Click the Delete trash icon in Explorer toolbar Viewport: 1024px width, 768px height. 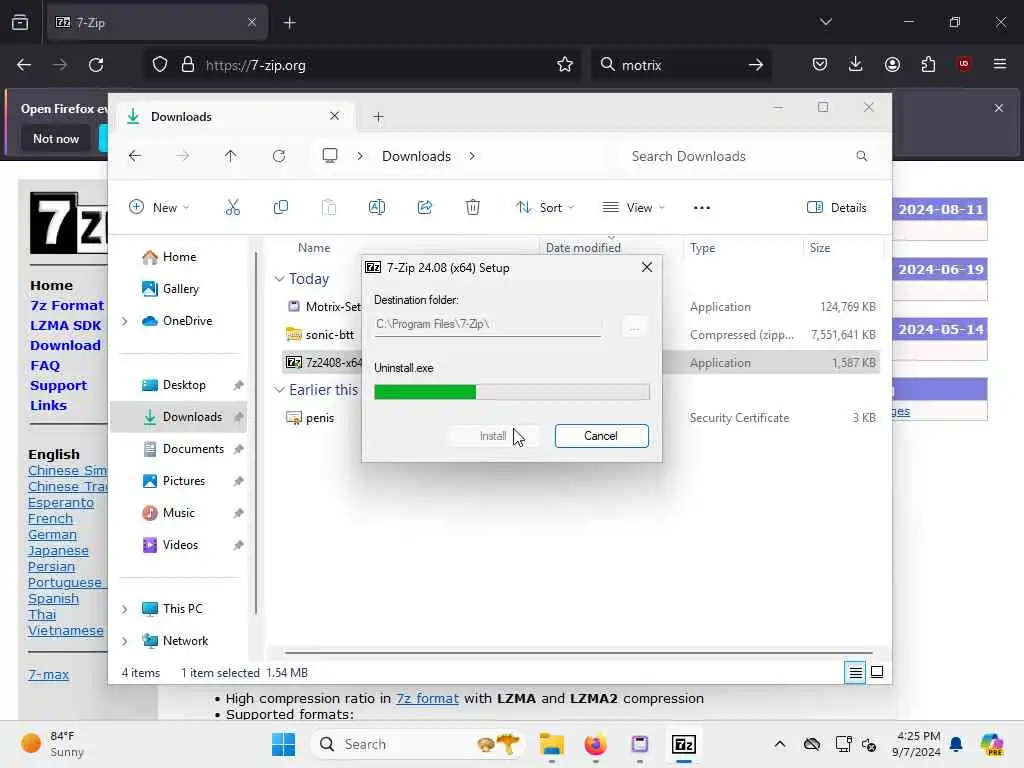pyautogui.click(x=473, y=208)
